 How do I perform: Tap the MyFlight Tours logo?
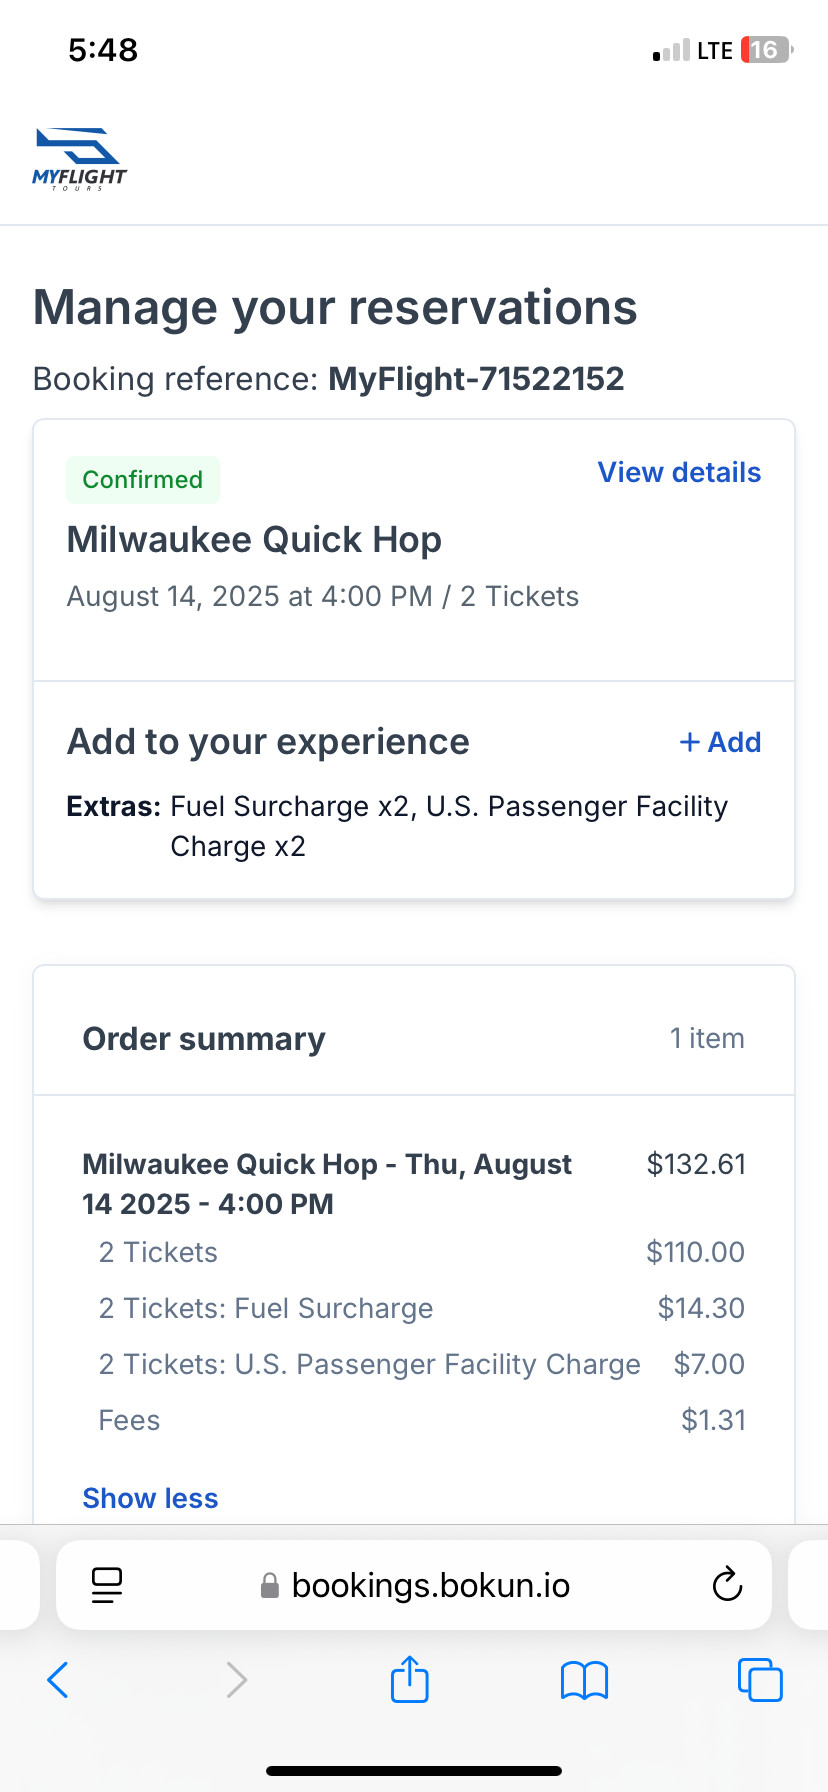(x=79, y=159)
